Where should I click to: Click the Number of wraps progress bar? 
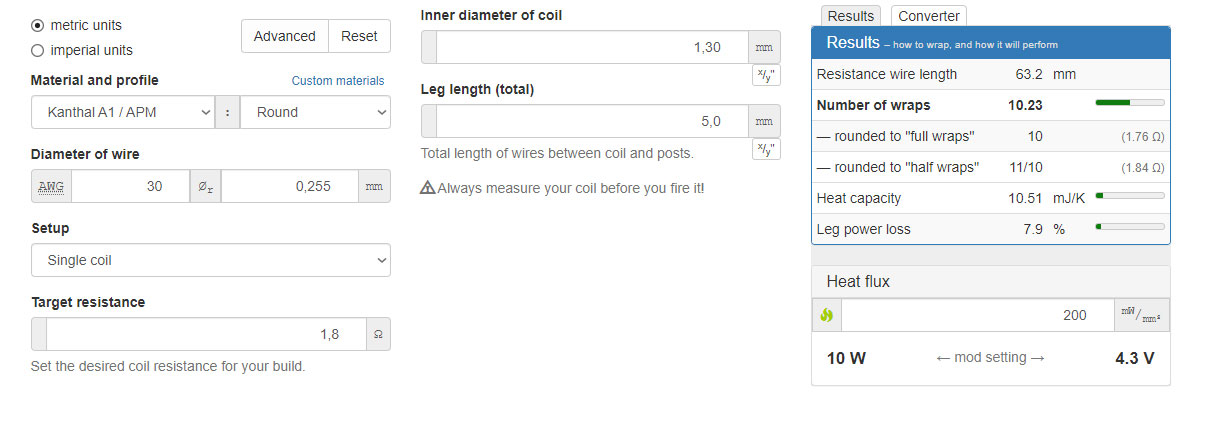tap(1130, 103)
